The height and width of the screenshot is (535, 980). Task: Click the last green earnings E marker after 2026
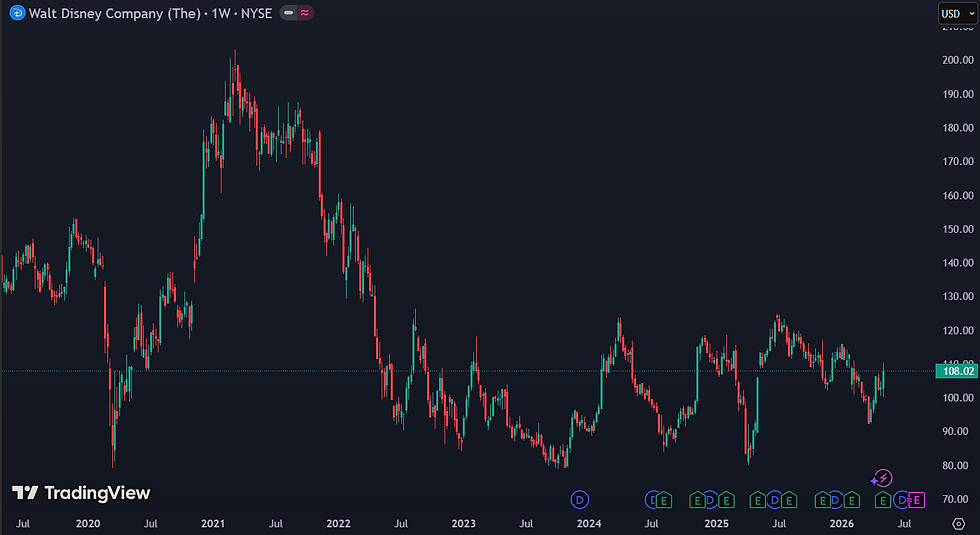882,500
